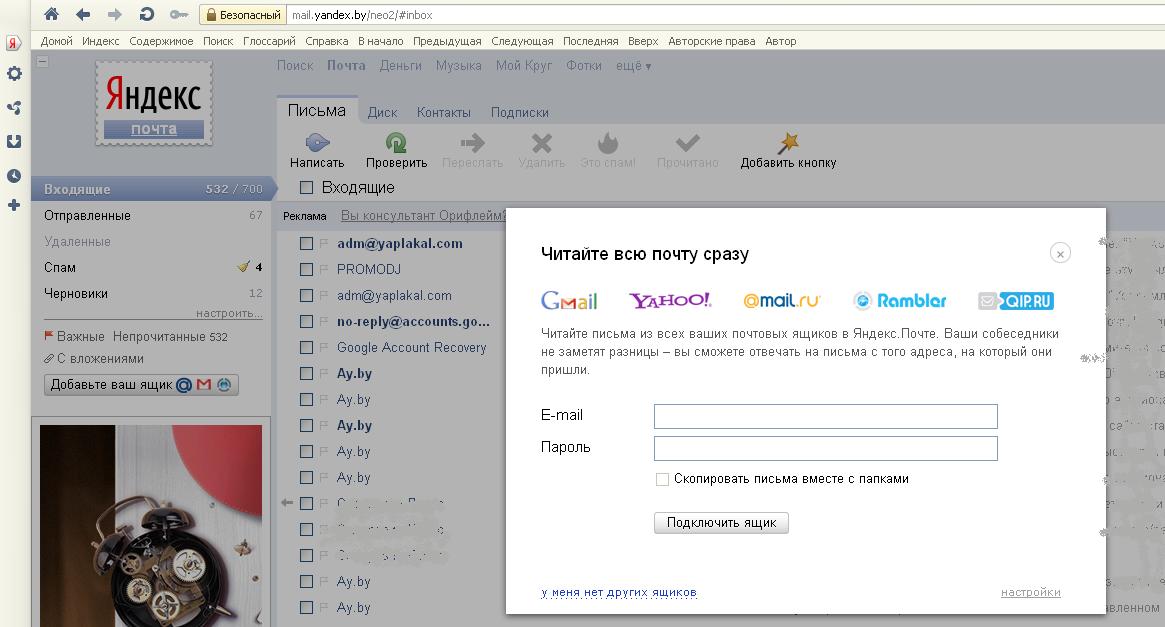Open the Отправленные folder
This screenshot has height=627, width=1165.
87,215
